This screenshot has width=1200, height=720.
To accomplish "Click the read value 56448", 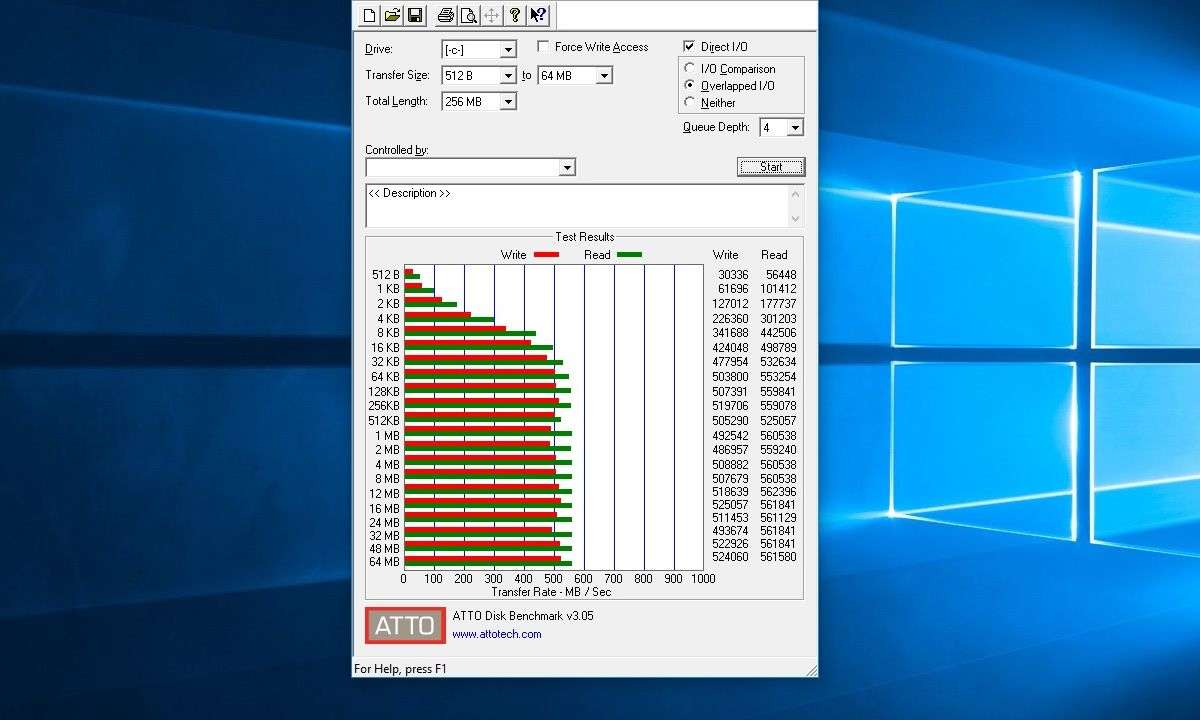I will point(781,275).
